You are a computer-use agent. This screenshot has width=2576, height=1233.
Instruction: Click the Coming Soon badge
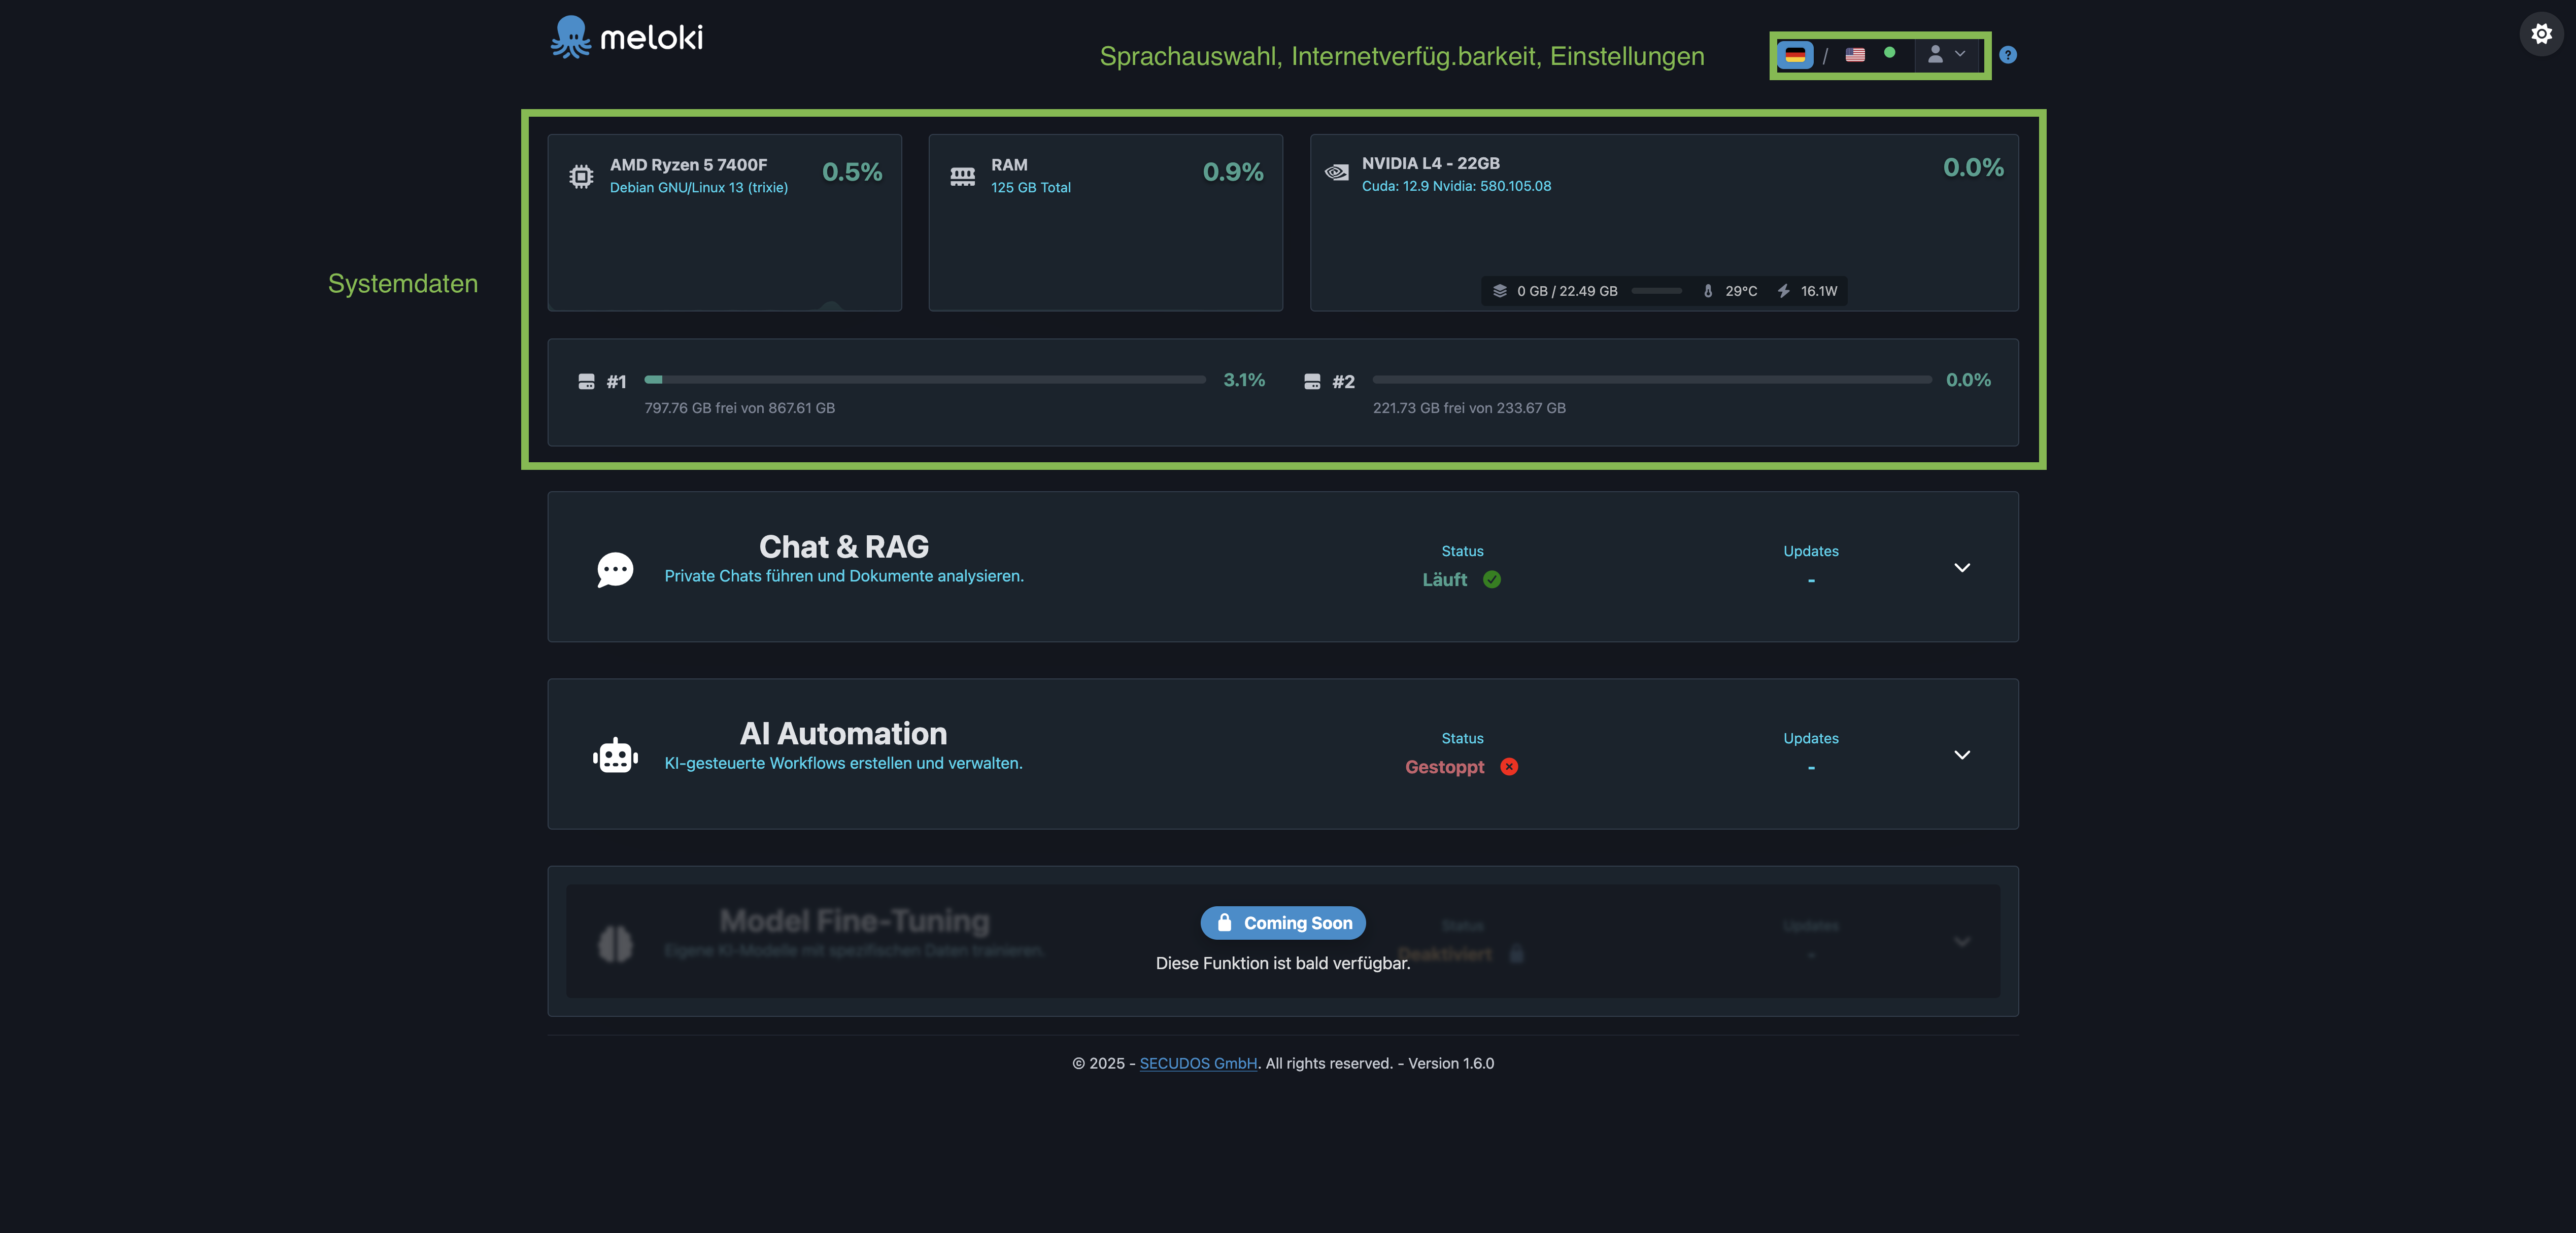click(1283, 922)
